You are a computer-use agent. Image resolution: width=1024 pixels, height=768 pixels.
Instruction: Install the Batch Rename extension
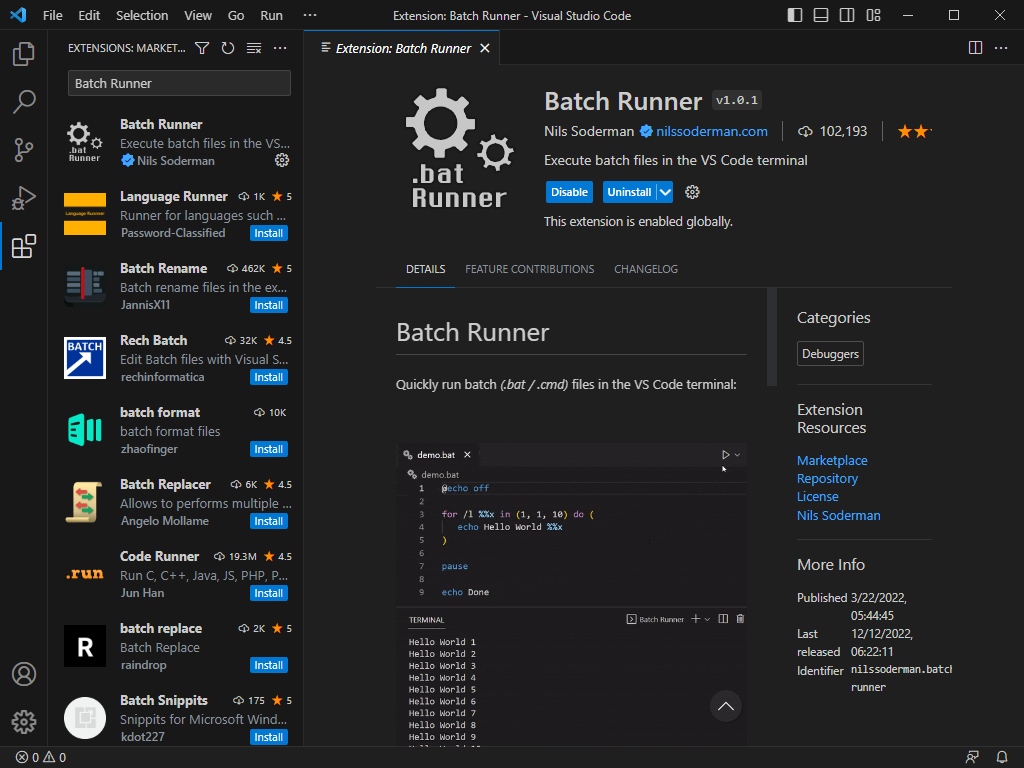click(268, 306)
